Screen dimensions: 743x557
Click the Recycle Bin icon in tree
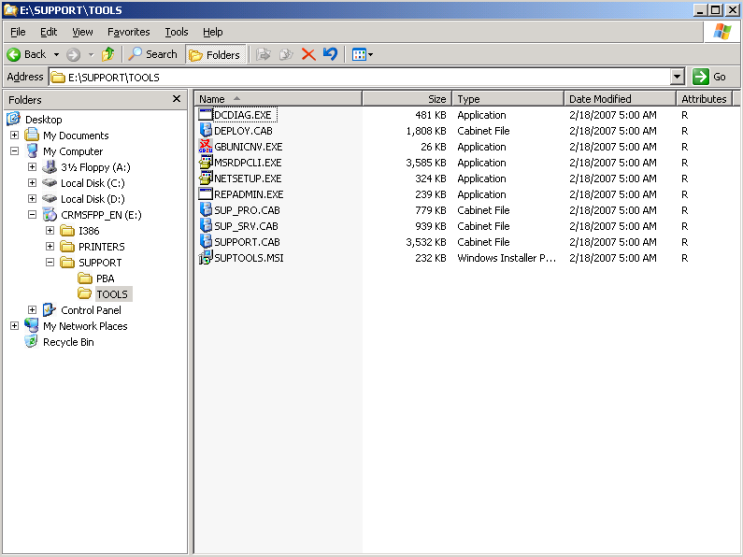[x=31, y=341]
